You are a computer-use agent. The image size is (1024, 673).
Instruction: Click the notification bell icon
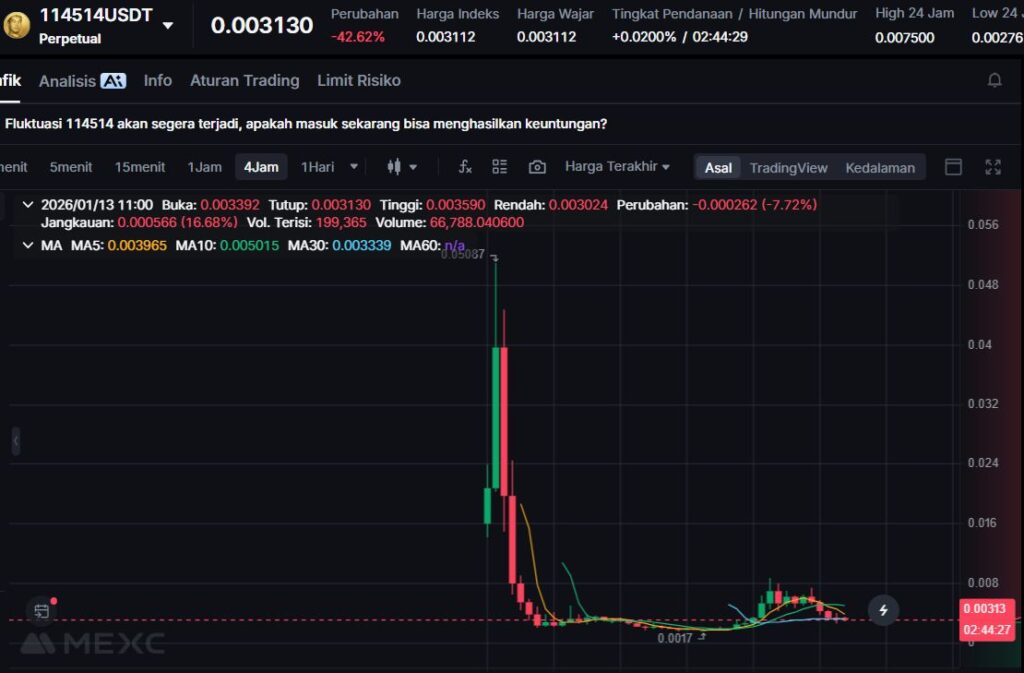click(994, 81)
